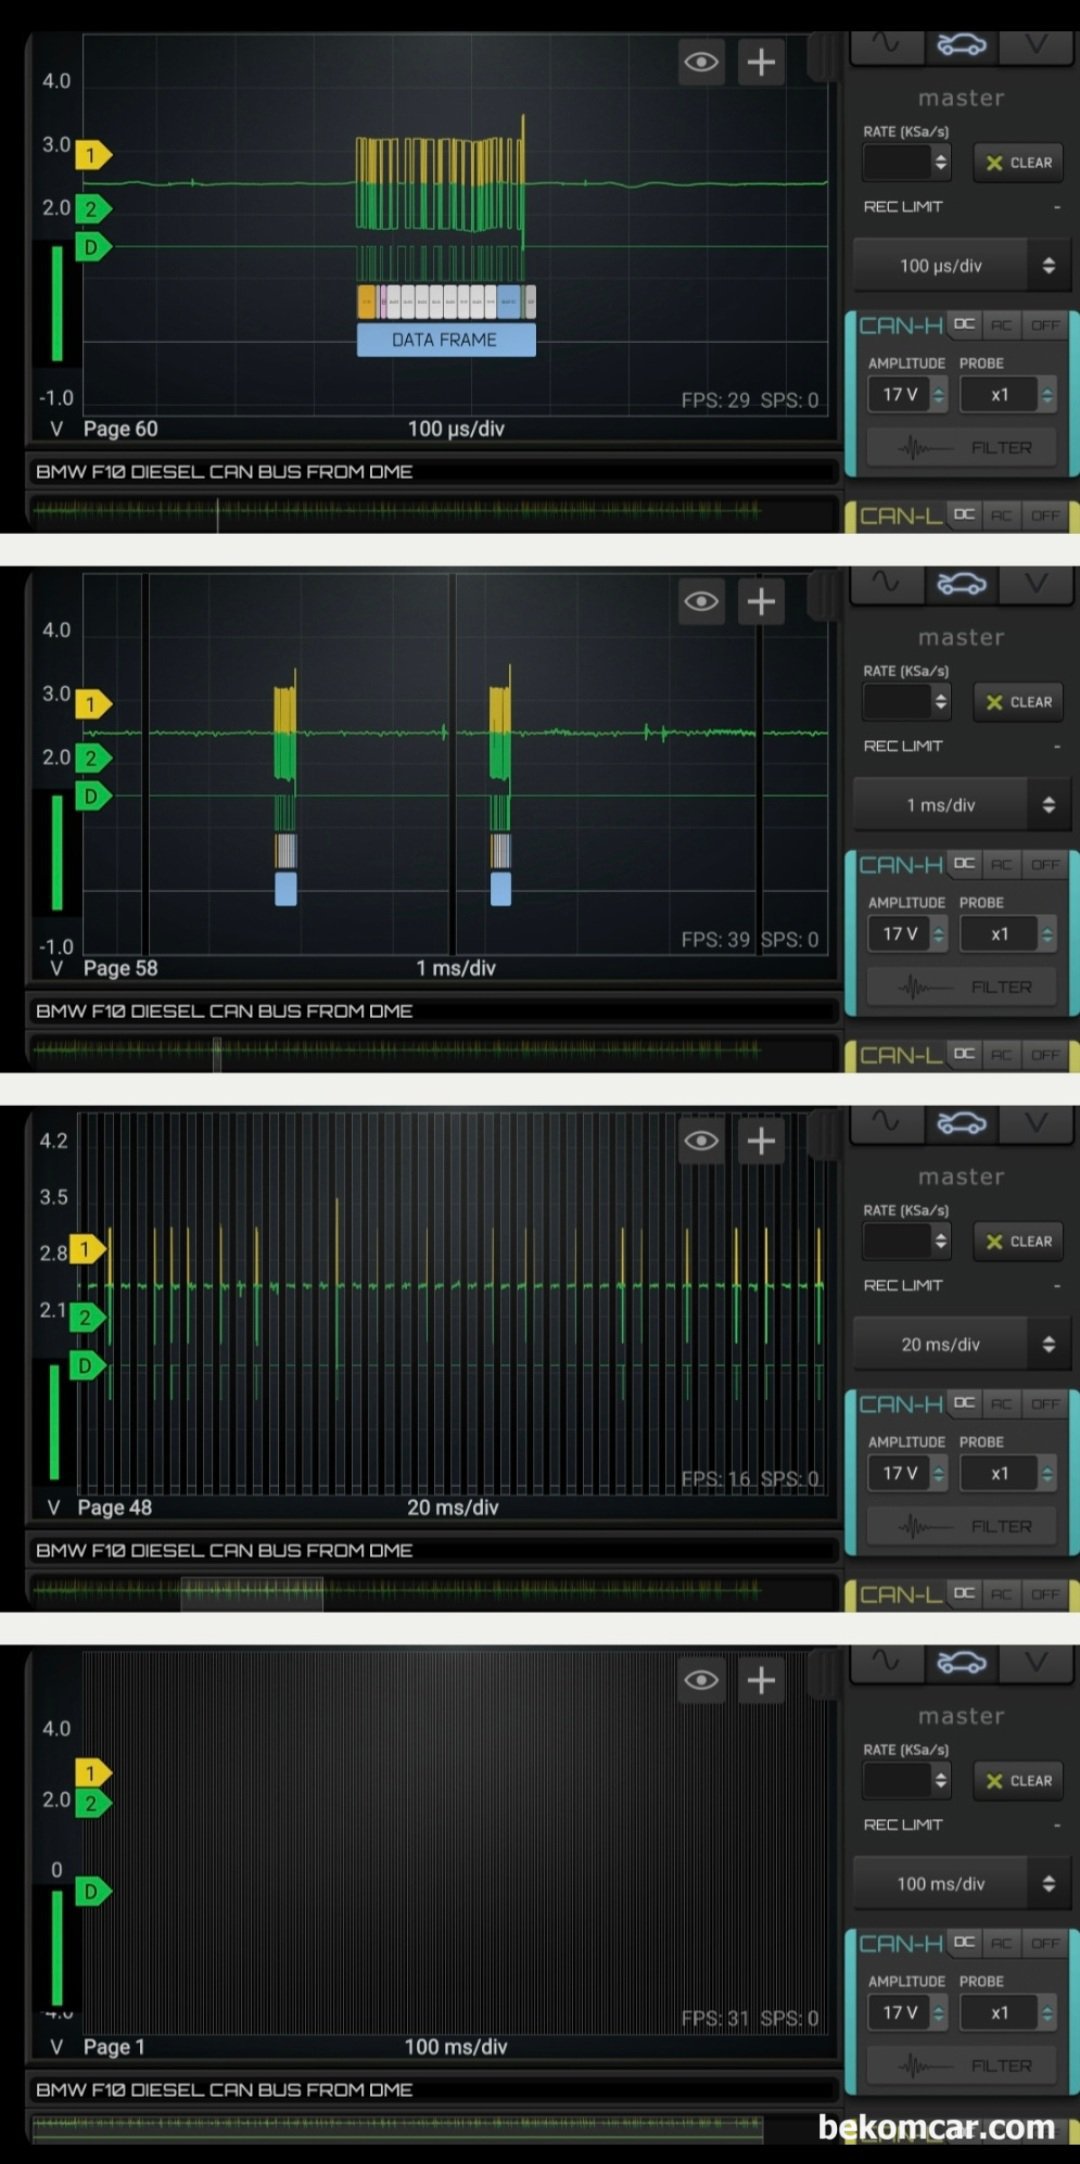Click recording overview strip below Page 1 scope

click(x=432, y=2128)
